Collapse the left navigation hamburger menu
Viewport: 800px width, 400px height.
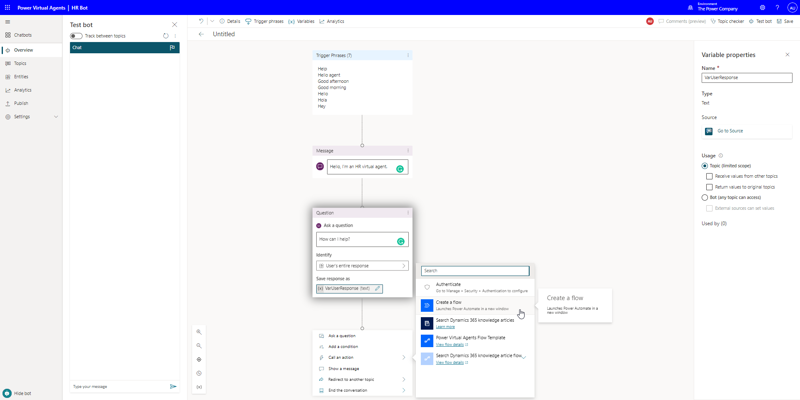click(7, 22)
